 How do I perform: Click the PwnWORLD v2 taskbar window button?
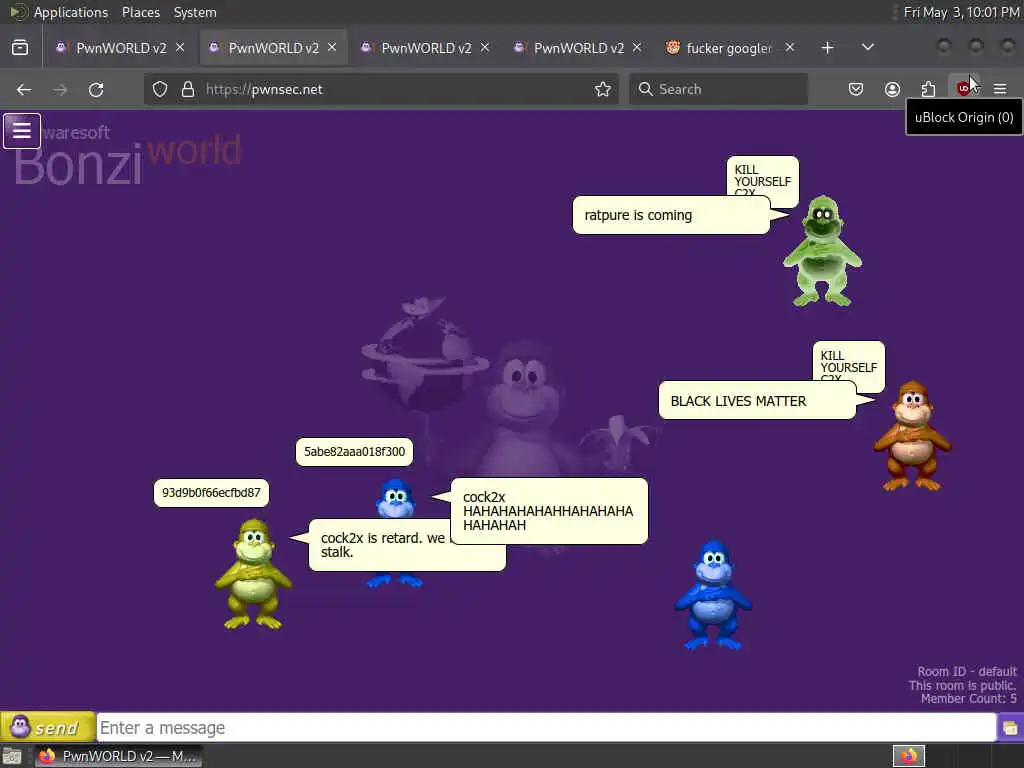pyautogui.click(x=118, y=756)
